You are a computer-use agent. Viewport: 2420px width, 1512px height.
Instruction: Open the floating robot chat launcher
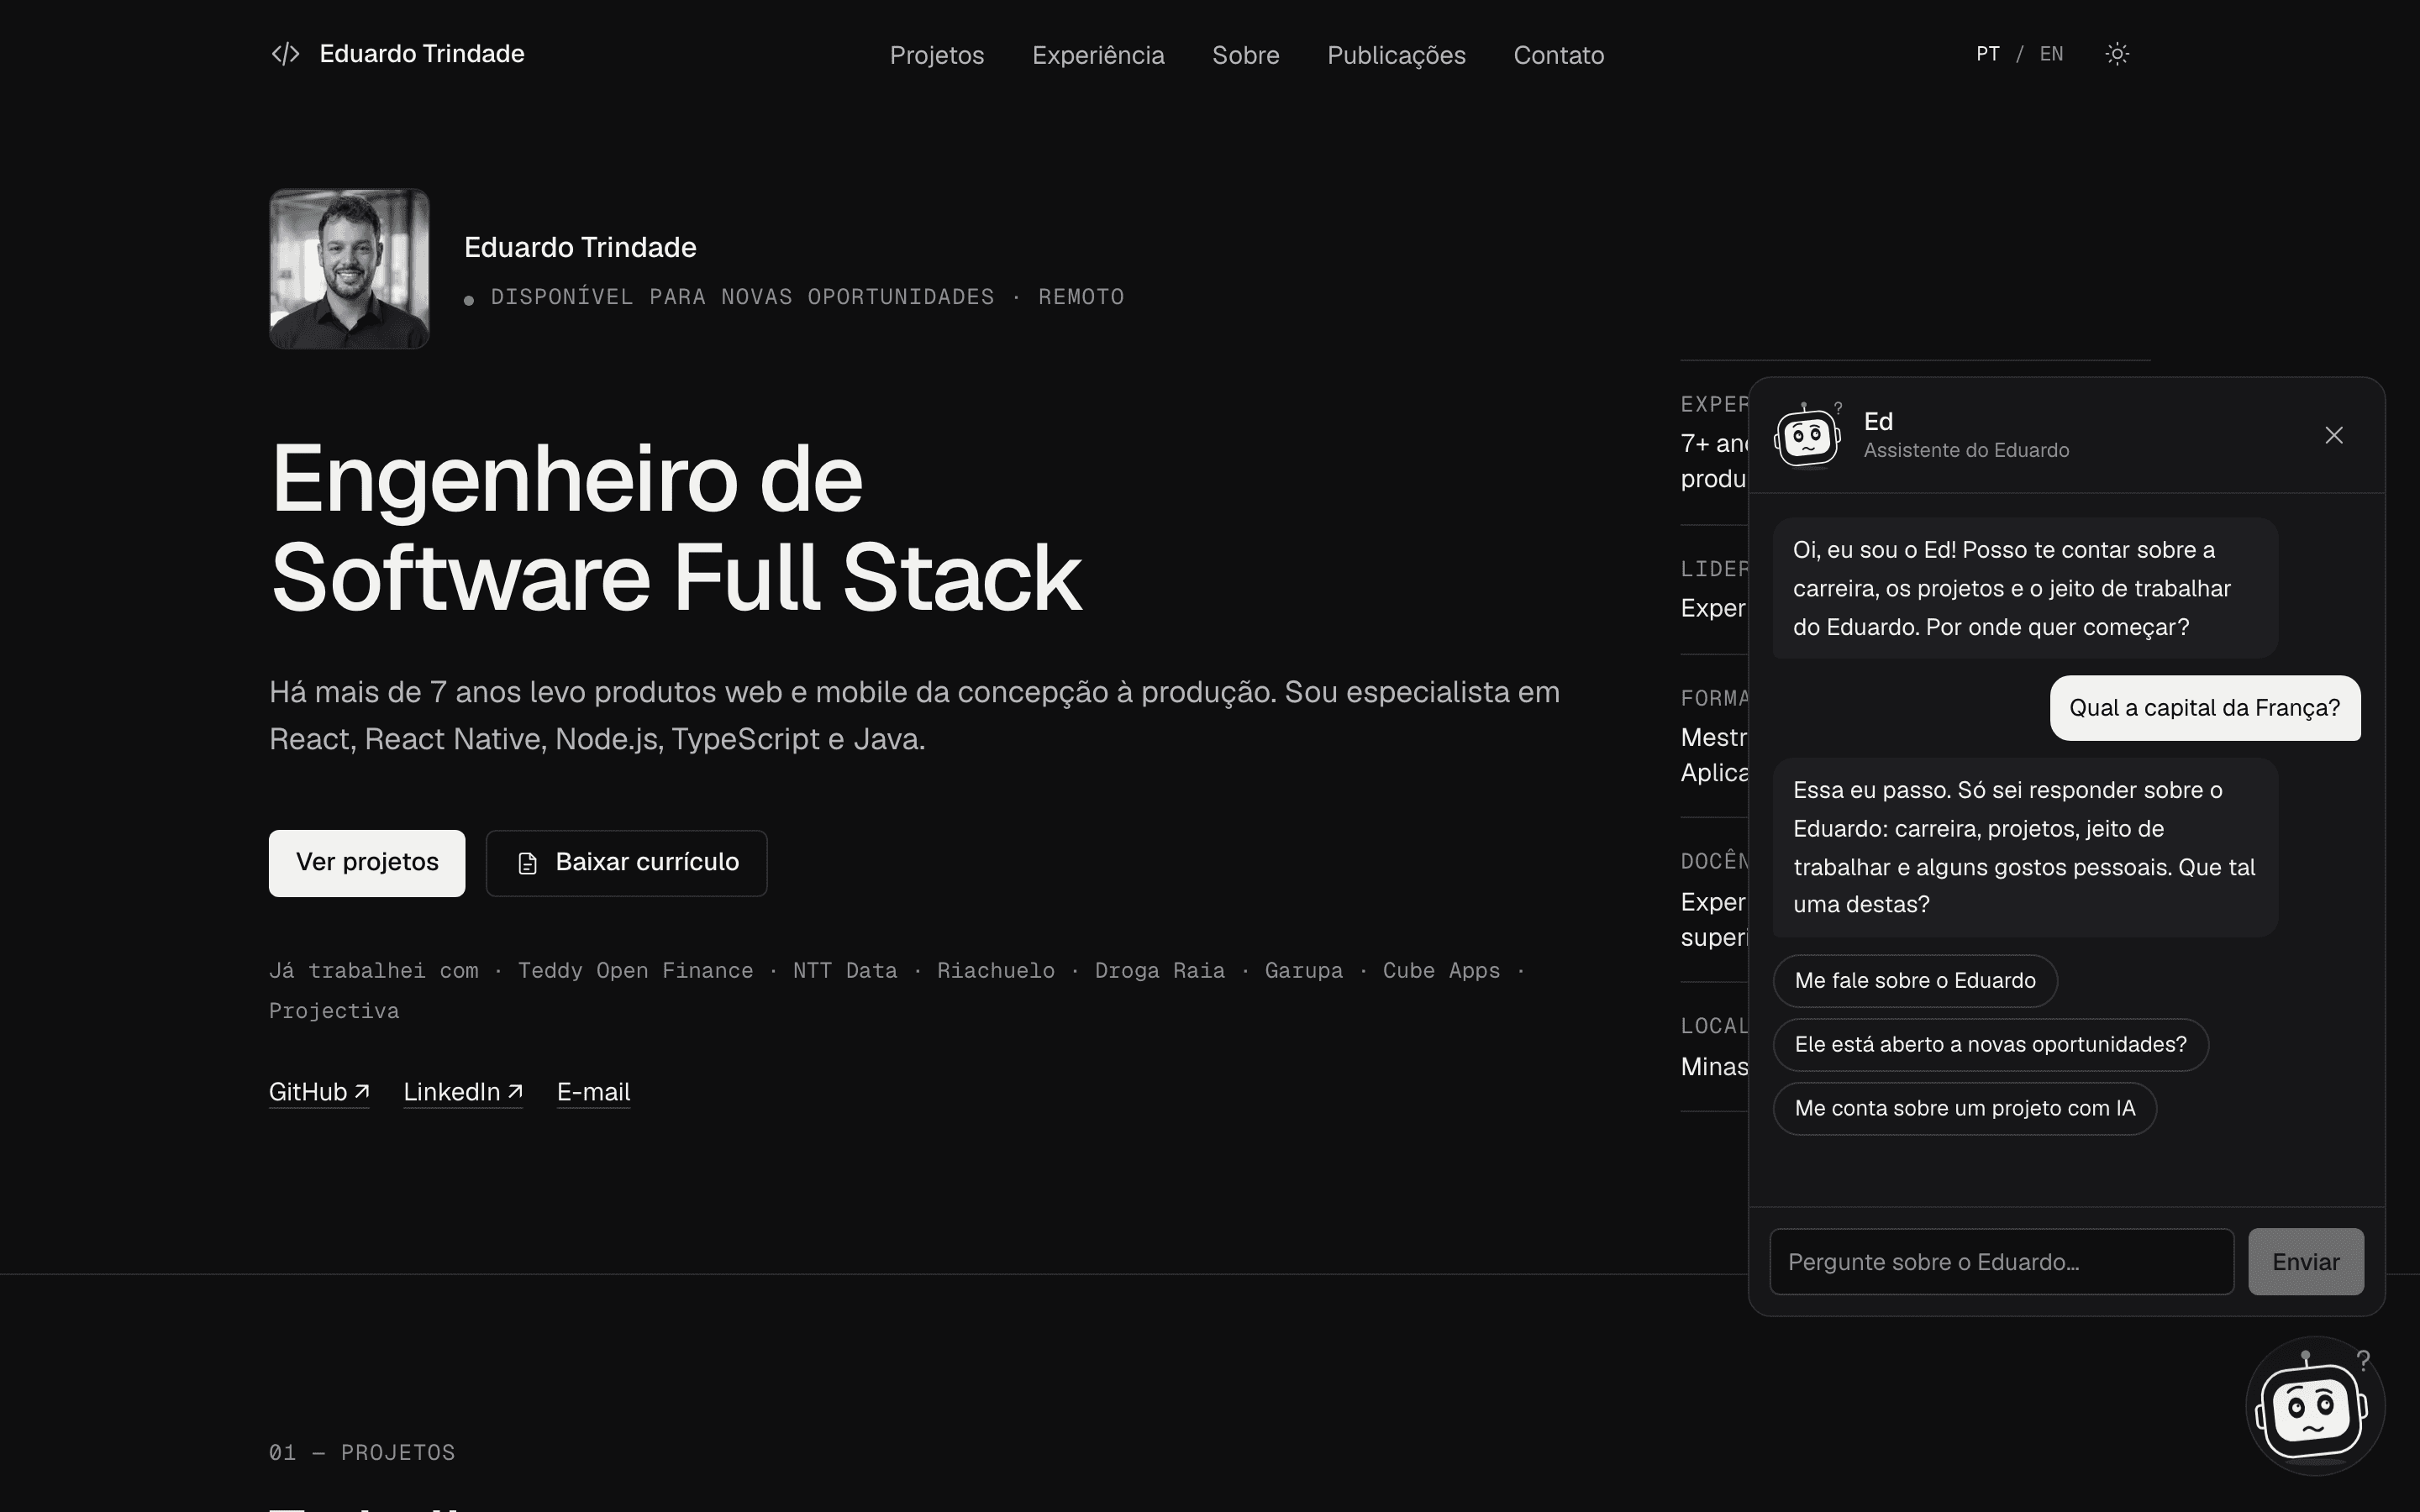click(x=2315, y=1405)
